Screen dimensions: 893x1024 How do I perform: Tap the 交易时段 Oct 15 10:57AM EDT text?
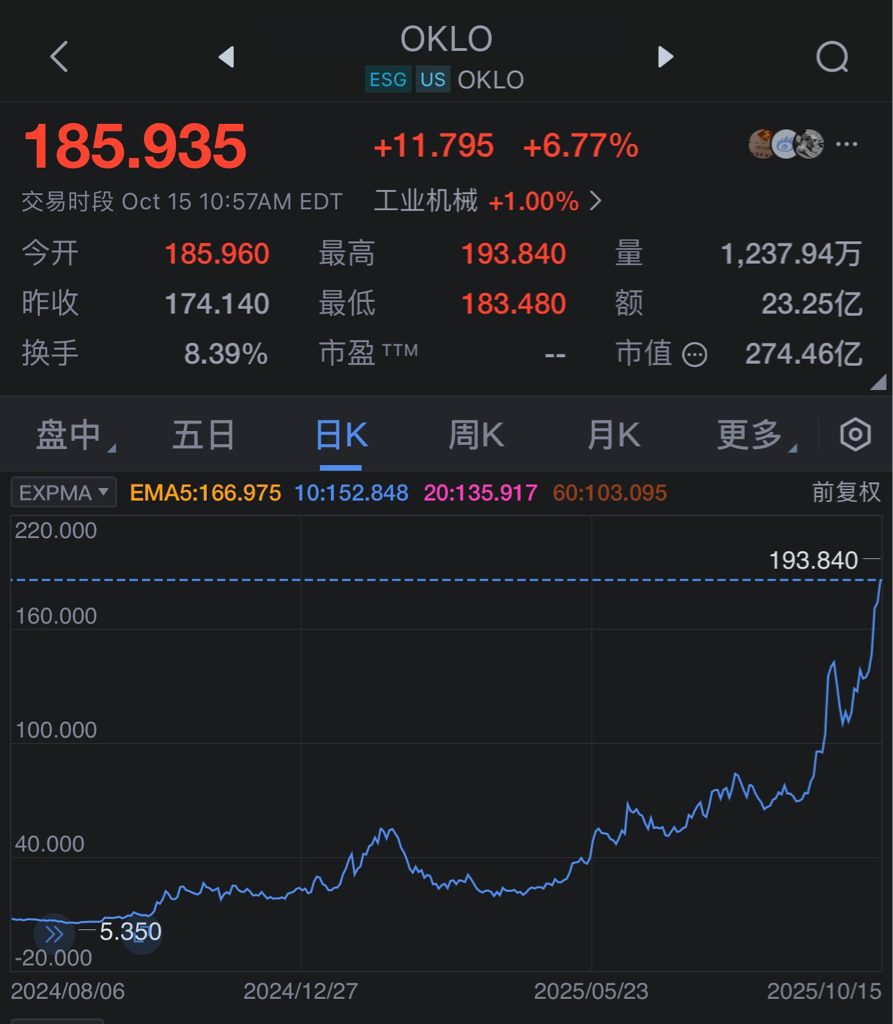[182, 201]
